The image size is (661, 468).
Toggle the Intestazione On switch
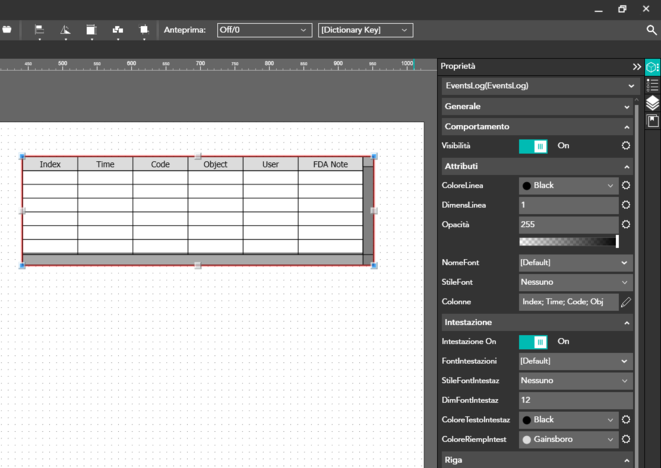[533, 341]
